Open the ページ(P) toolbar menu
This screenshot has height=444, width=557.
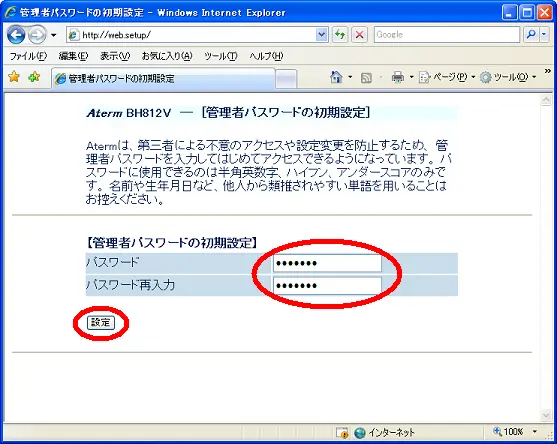coord(447,77)
